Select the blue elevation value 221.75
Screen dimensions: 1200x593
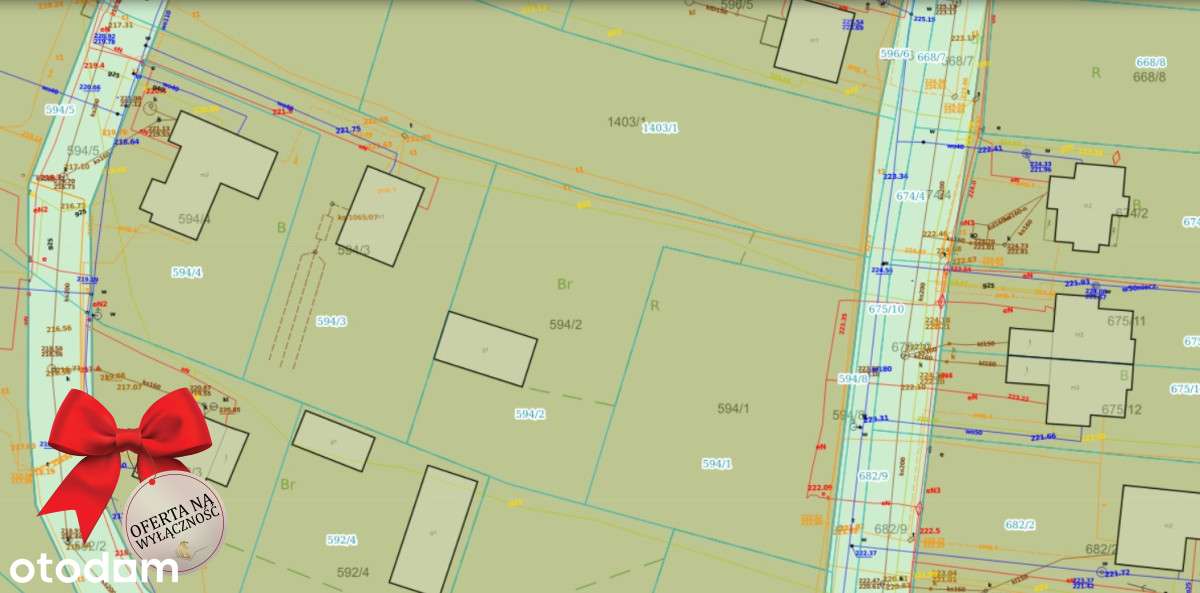click(x=348, y=130)
